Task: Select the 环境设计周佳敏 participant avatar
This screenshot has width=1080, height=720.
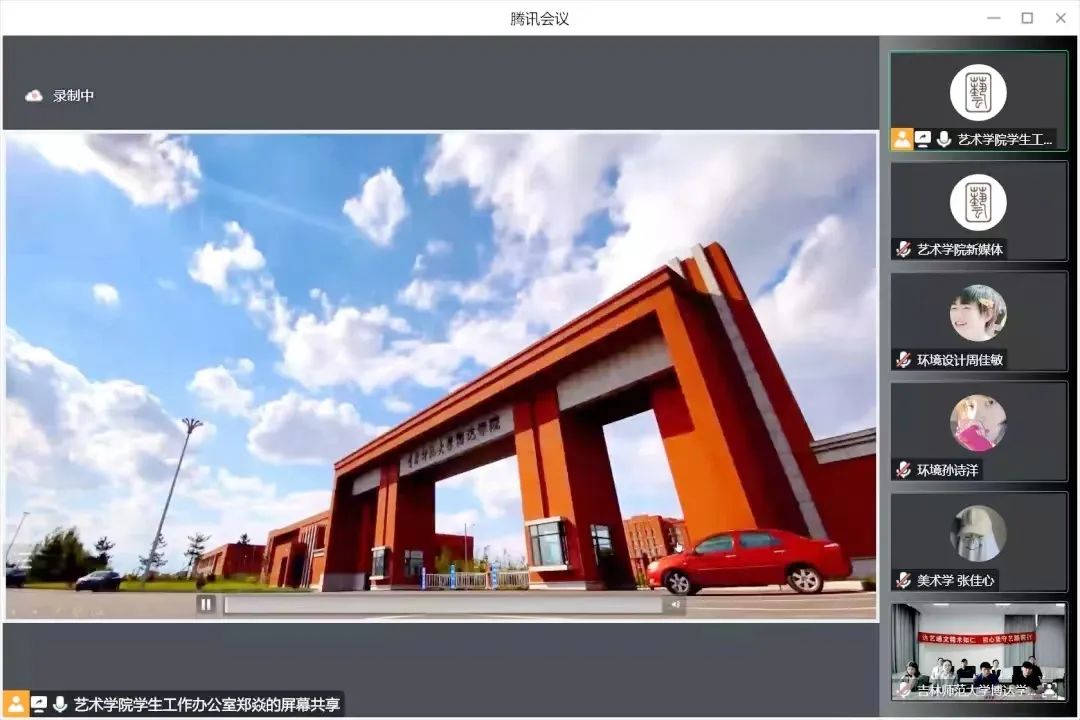Action: coord(977,313)
